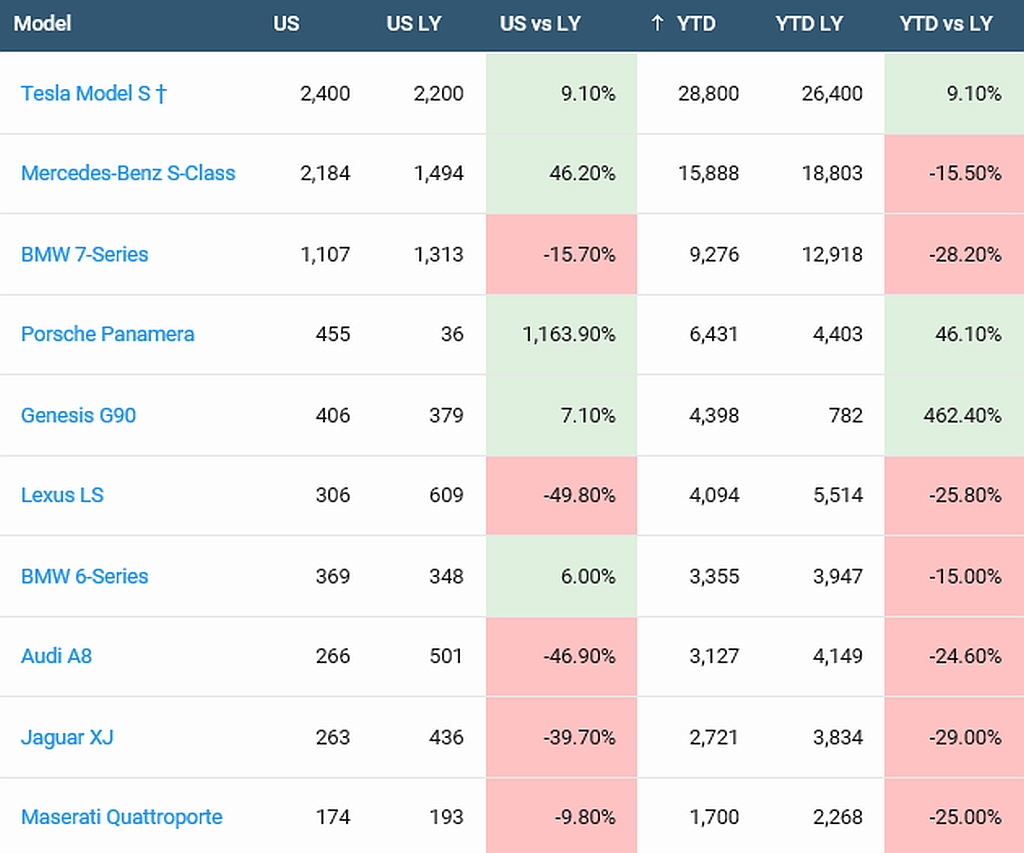Select the 2,200 US LY value
This screenshot has height=853, width=1024.
click(x=439, y=93)
